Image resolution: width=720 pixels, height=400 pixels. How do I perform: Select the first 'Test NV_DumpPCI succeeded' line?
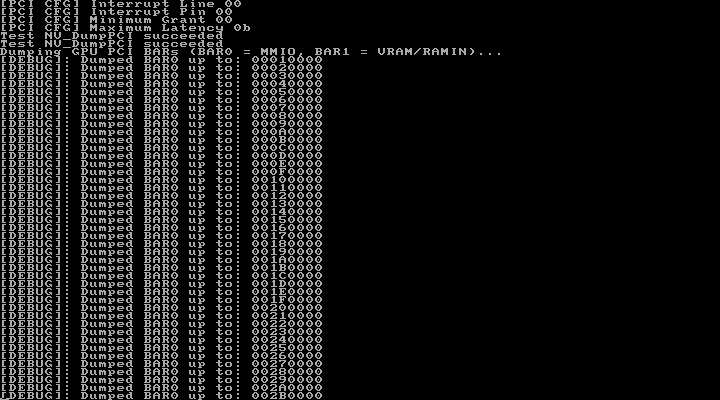[x=112, y=36]
